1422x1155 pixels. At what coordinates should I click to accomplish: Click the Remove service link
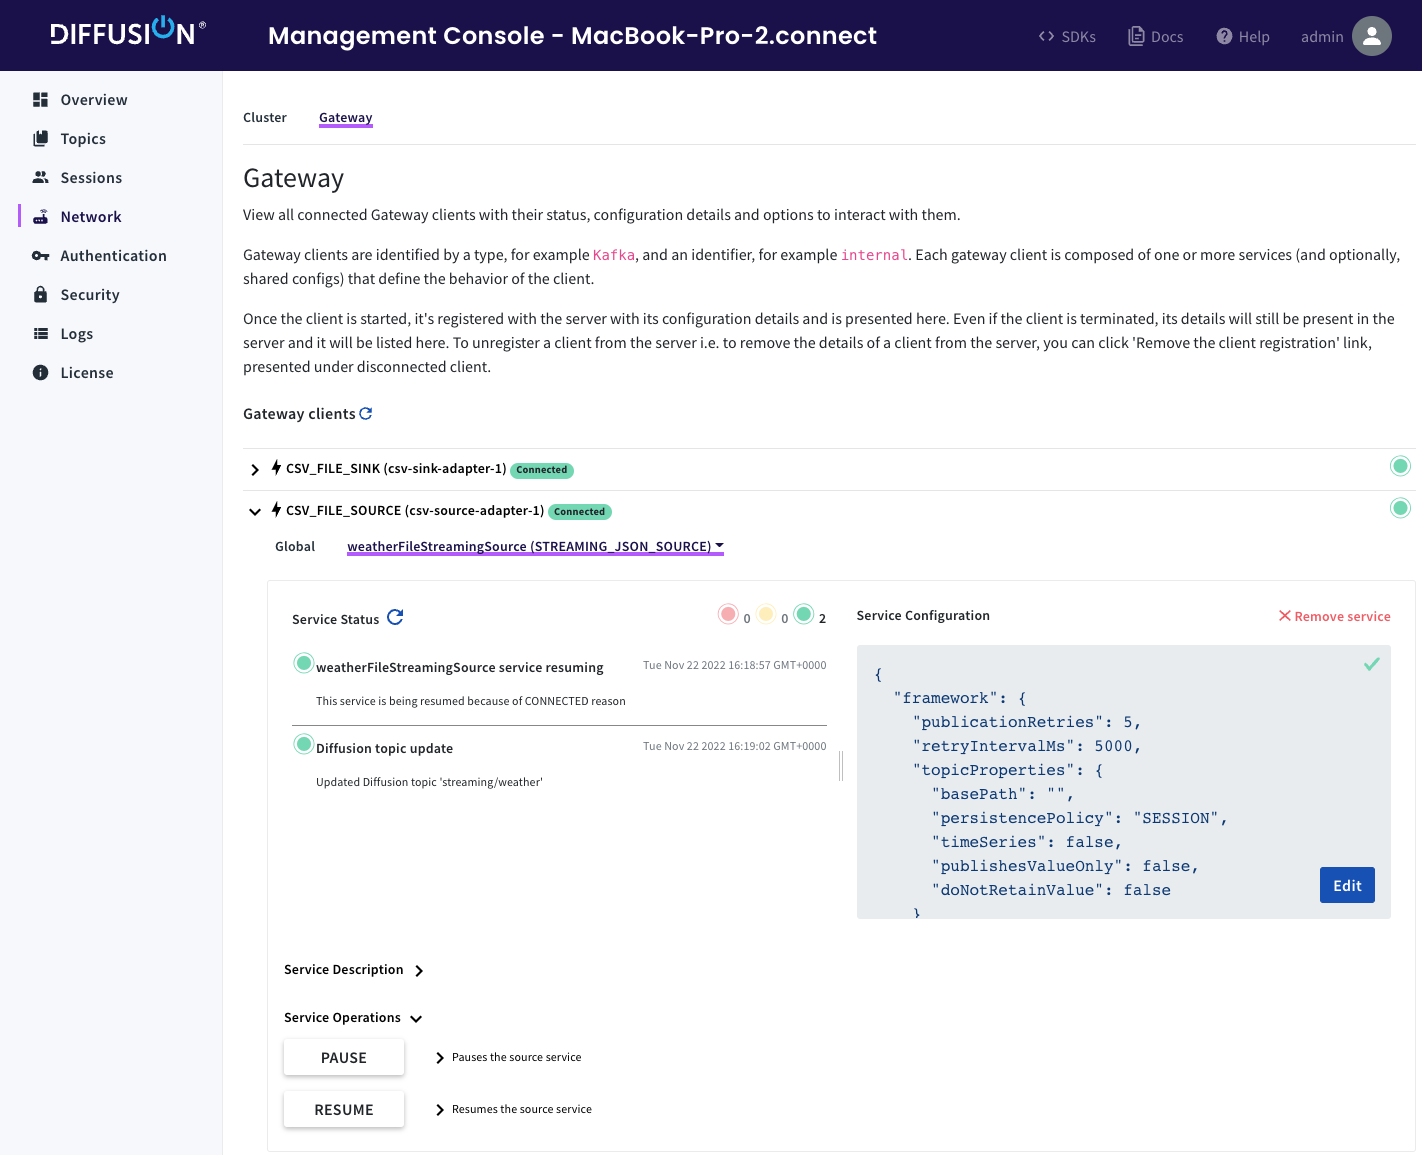[x=1334, y=617]
